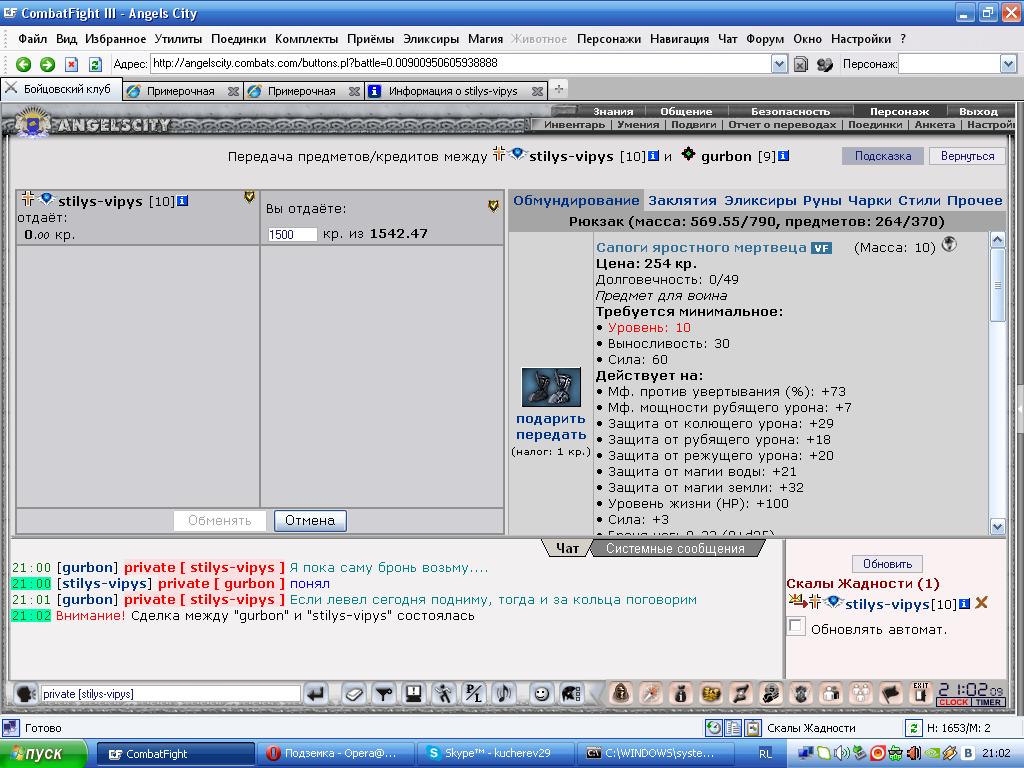Click the передать link
Image resolution: width=1024 pixels, height=768 pixels.
point(551,434)
